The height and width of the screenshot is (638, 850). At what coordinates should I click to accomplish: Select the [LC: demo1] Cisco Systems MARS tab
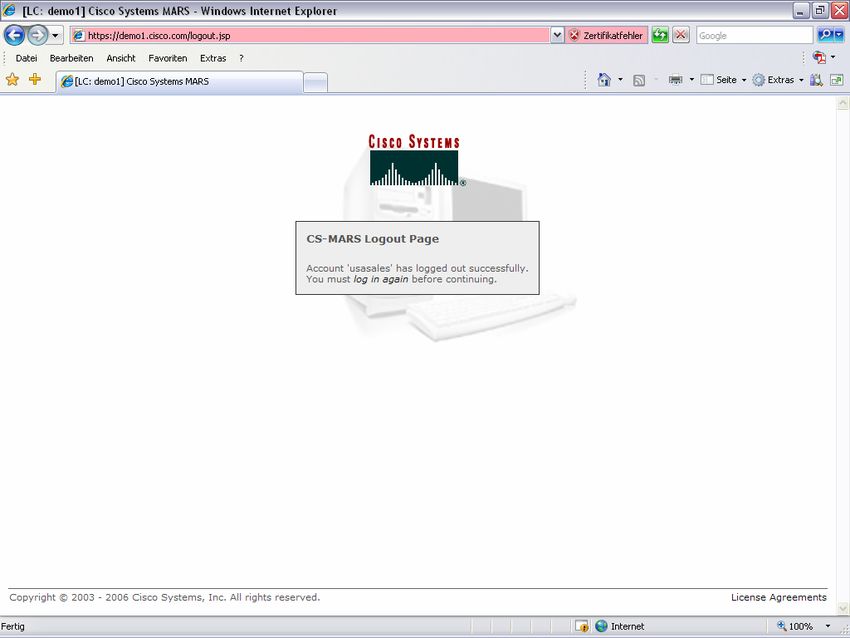[x=179, y=82]
